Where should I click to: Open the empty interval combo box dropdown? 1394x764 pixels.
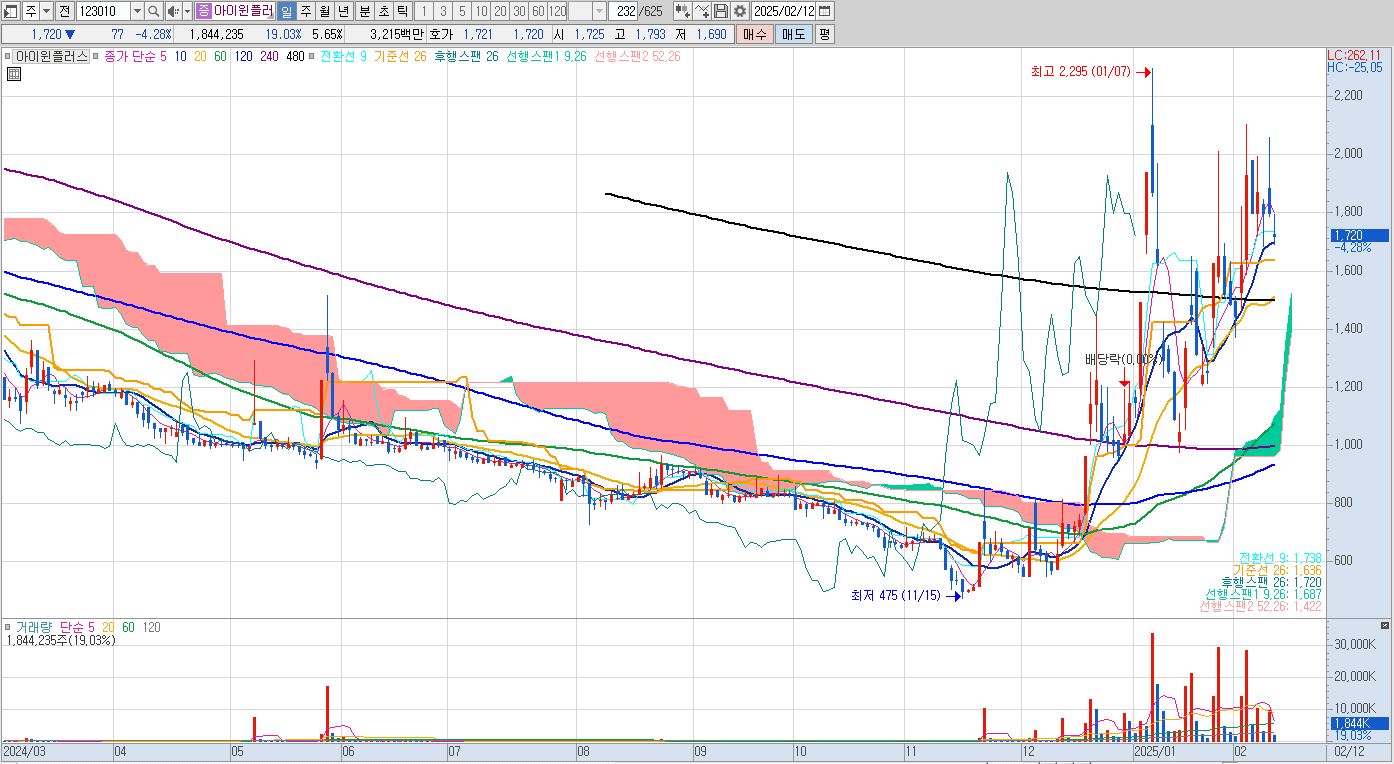[600, 11]
